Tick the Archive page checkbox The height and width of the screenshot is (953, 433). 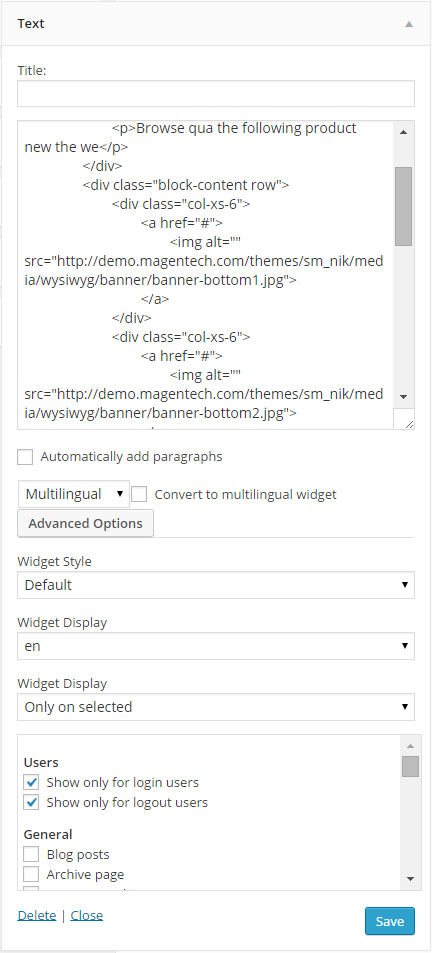pyautogui.click(x=31, y=874)
